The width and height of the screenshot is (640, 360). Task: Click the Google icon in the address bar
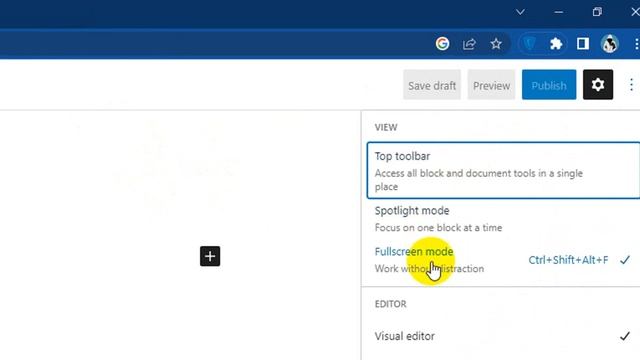[x=442, y=44]
